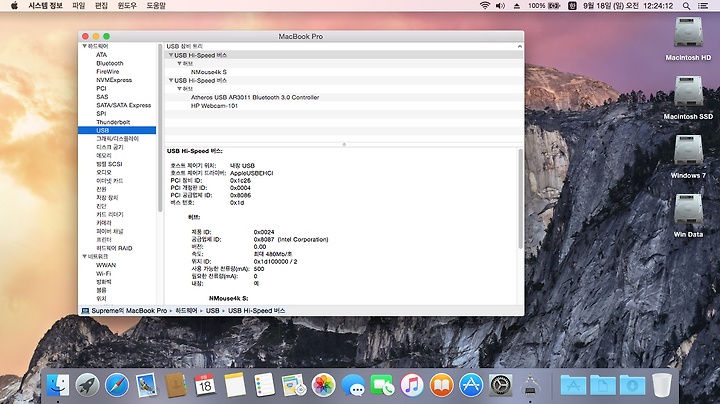Click eject icon in menu bar
Image resolution: width=720 pixels, height=404 pixels.
coord(517,6)
